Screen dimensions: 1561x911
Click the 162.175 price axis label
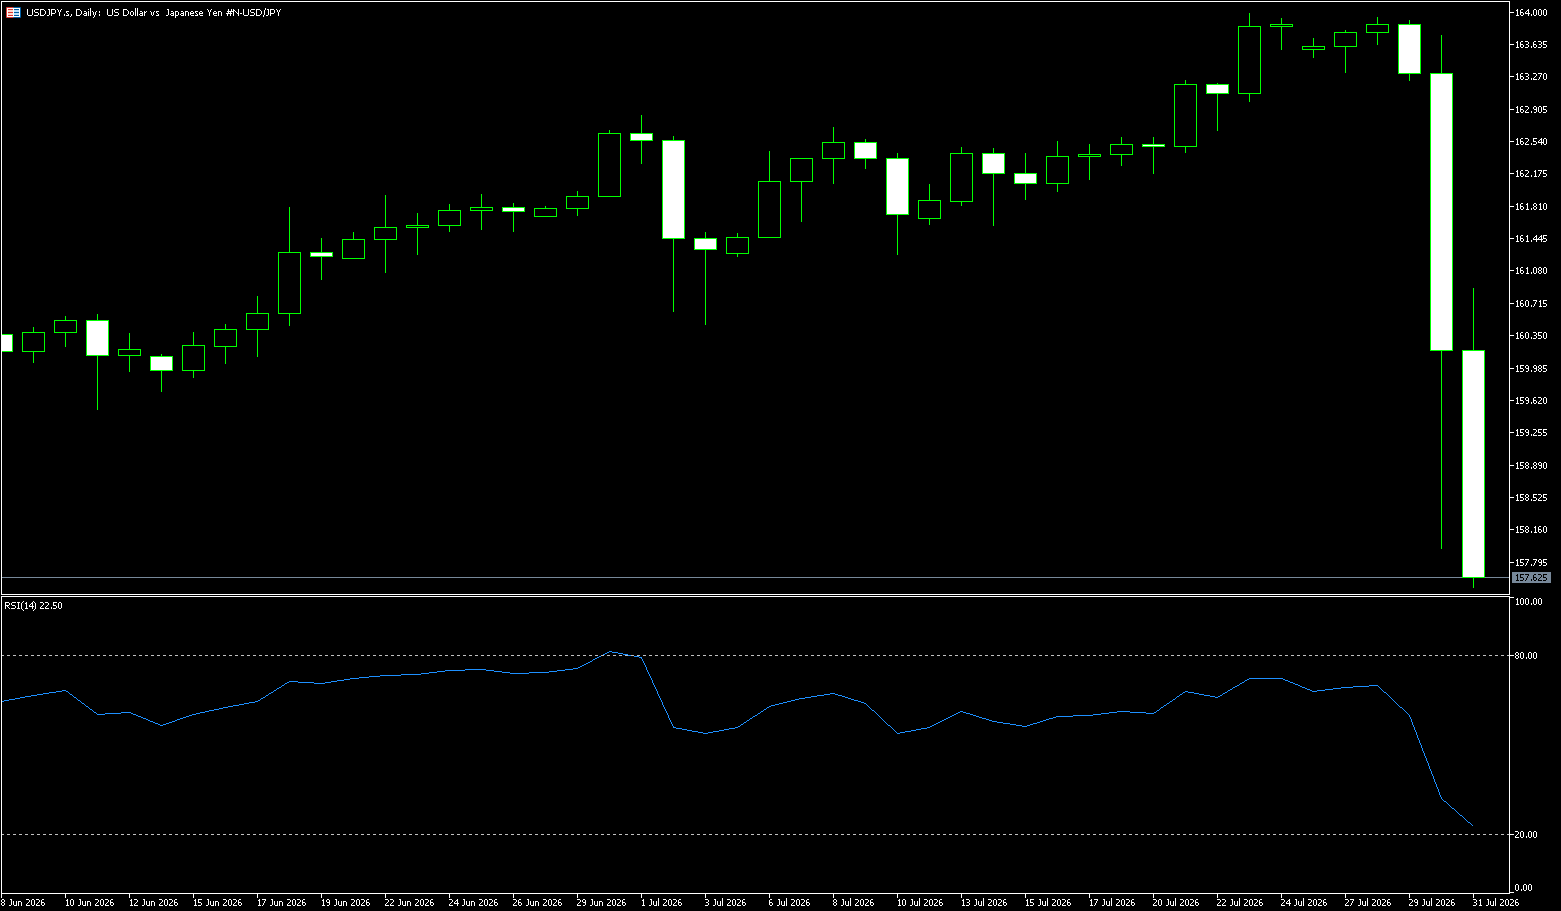click(x=1532, y=174)
